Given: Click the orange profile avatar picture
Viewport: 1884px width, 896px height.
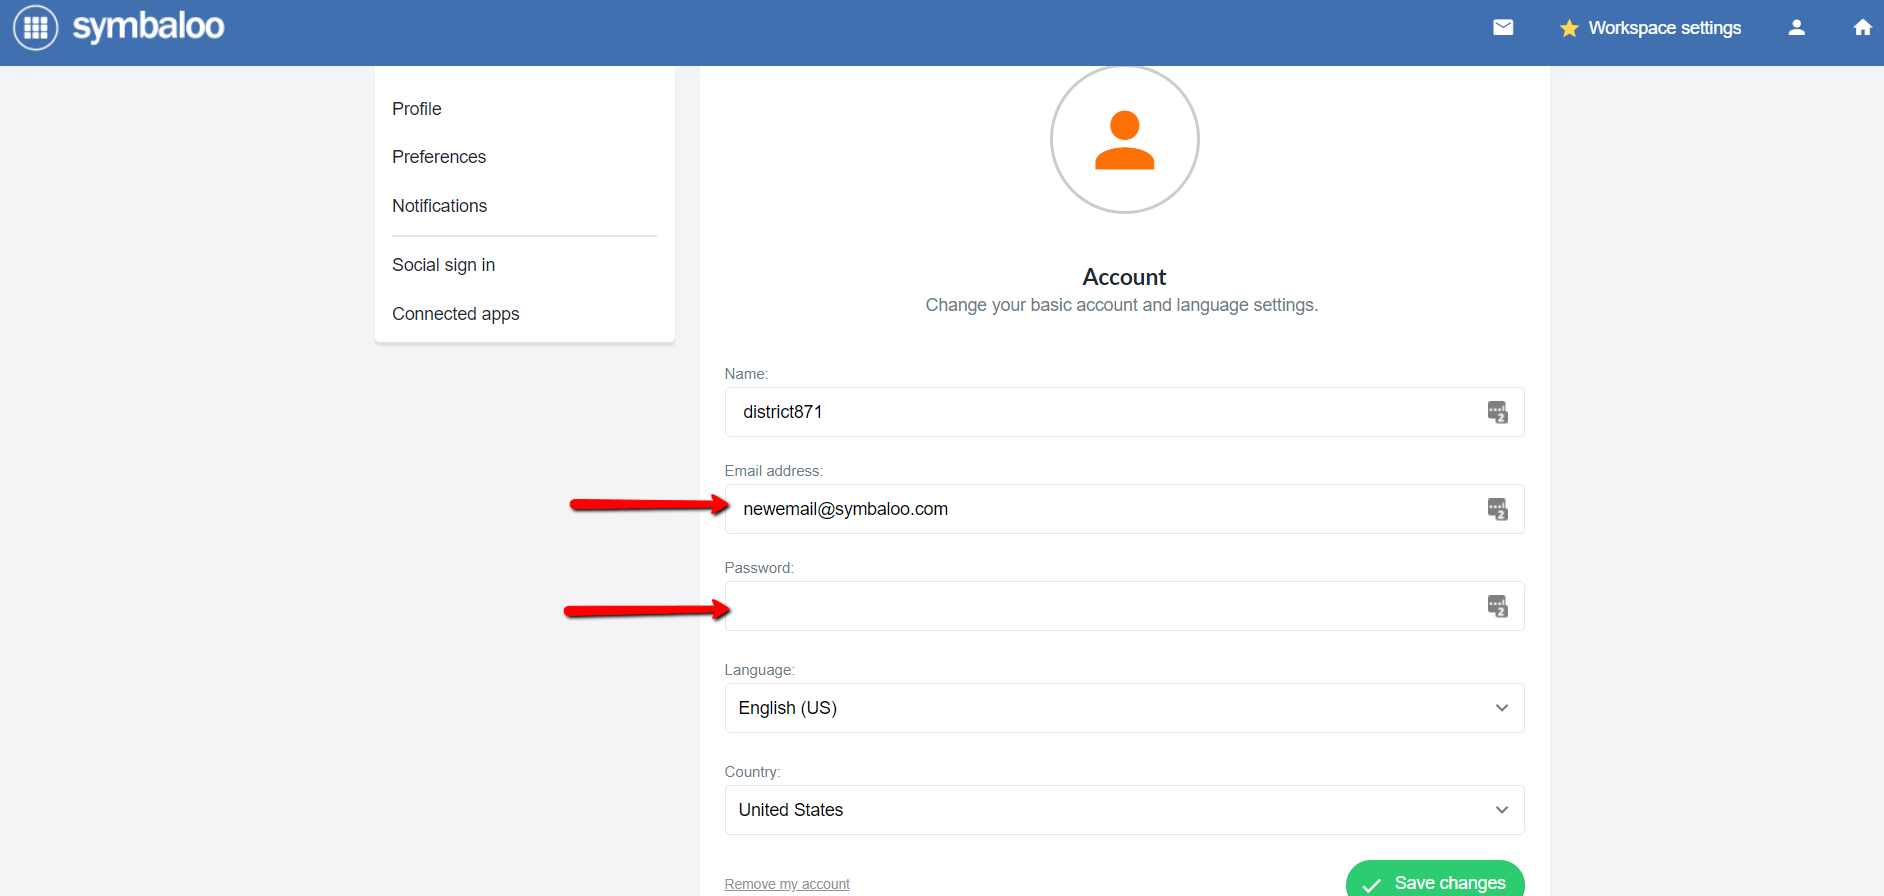Looking at the screenshot, I should coord(1124,139).
